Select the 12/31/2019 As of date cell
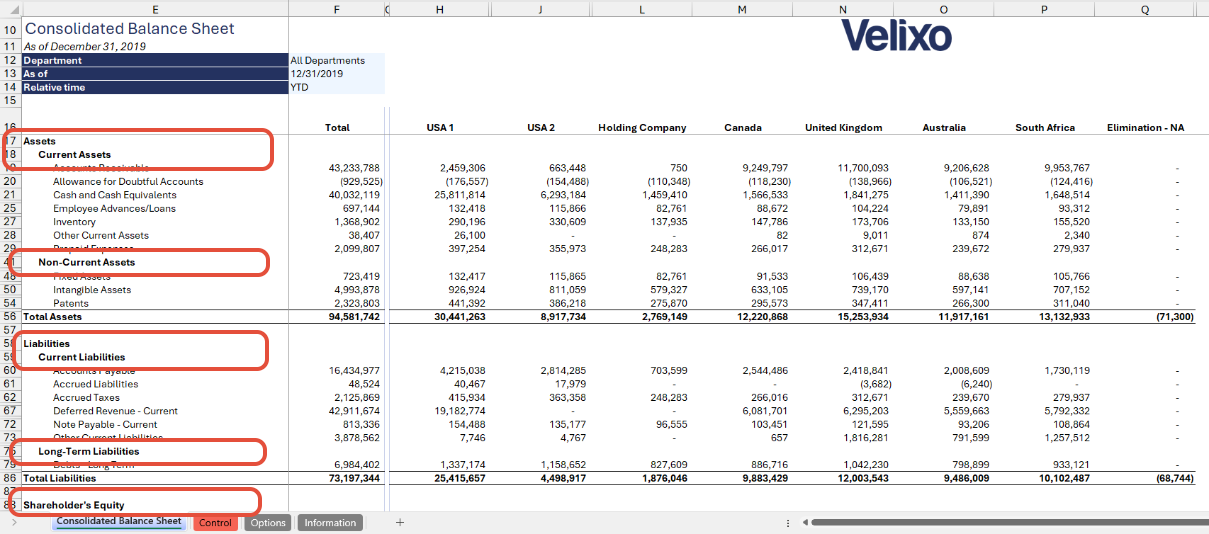The image size is (1209, 534). (x=336, y=74)
